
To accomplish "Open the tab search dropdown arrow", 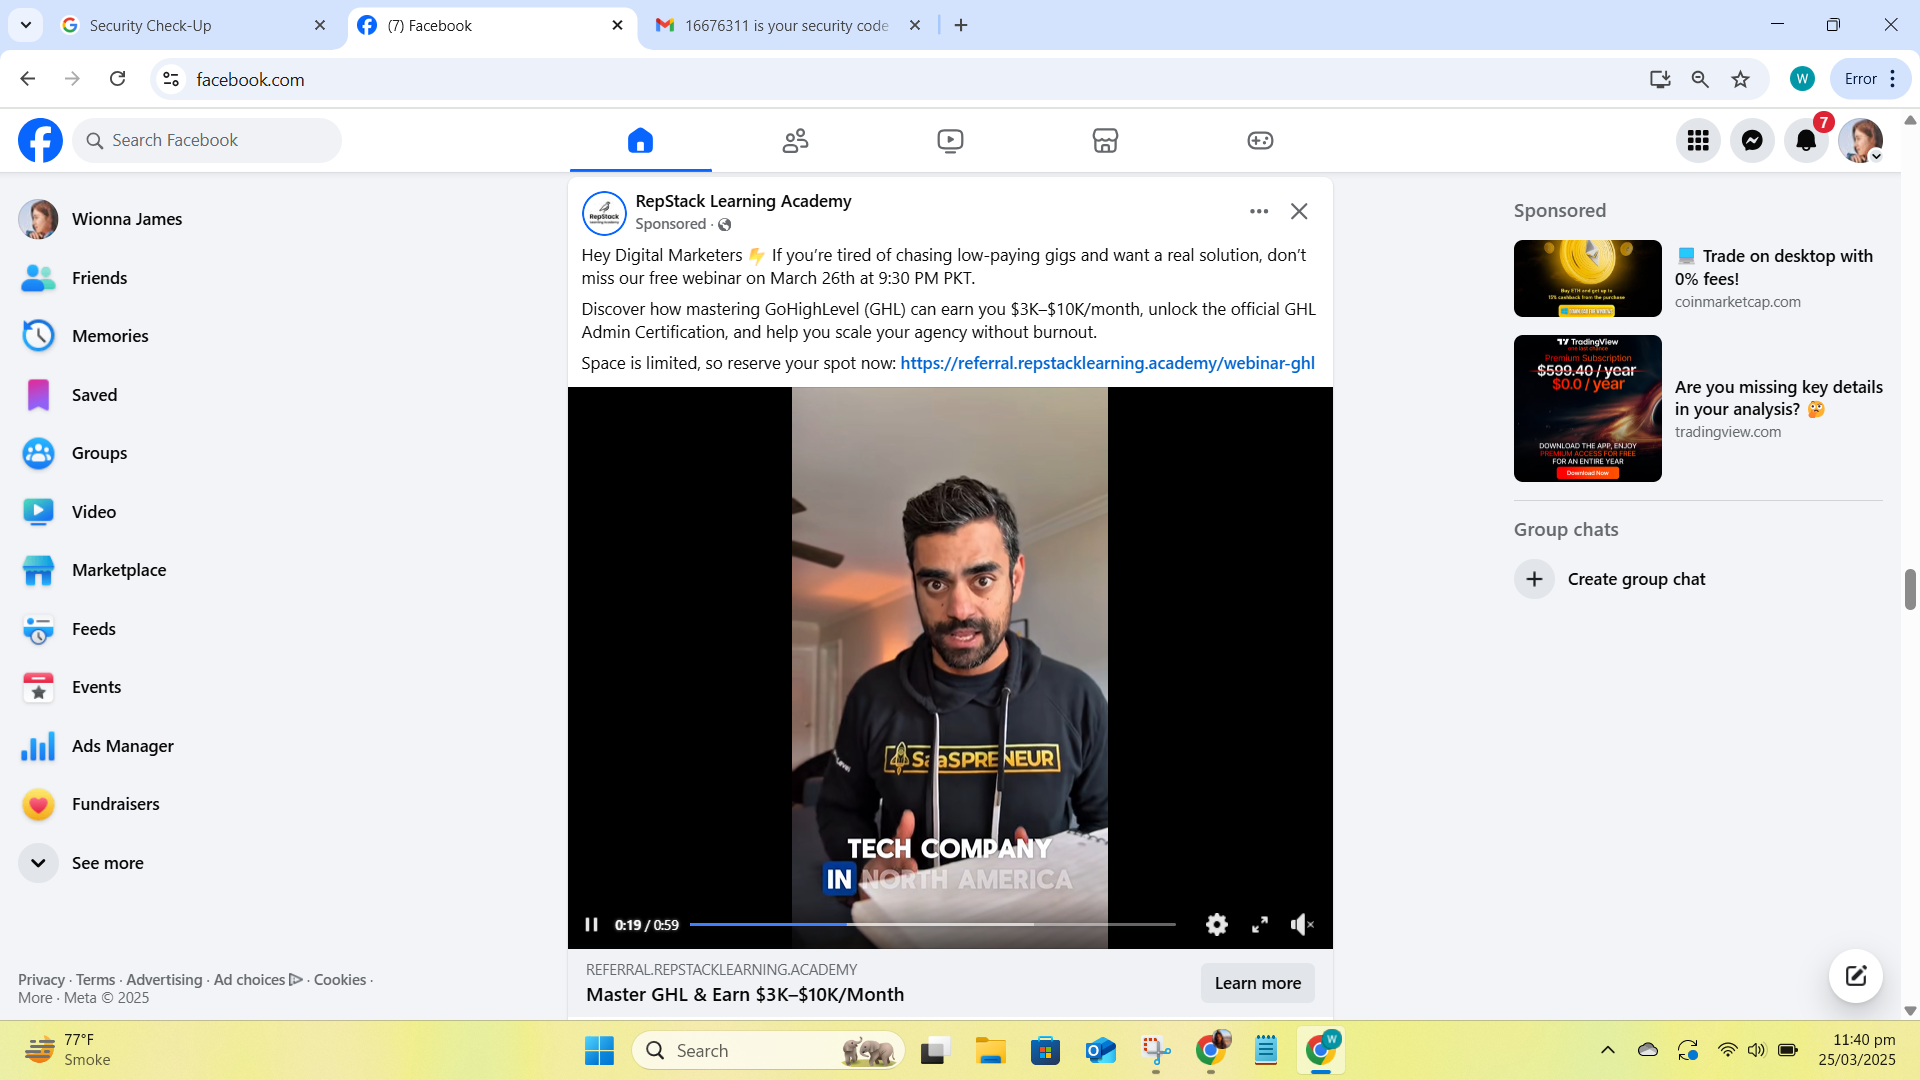I will click(x=25, y=25).
